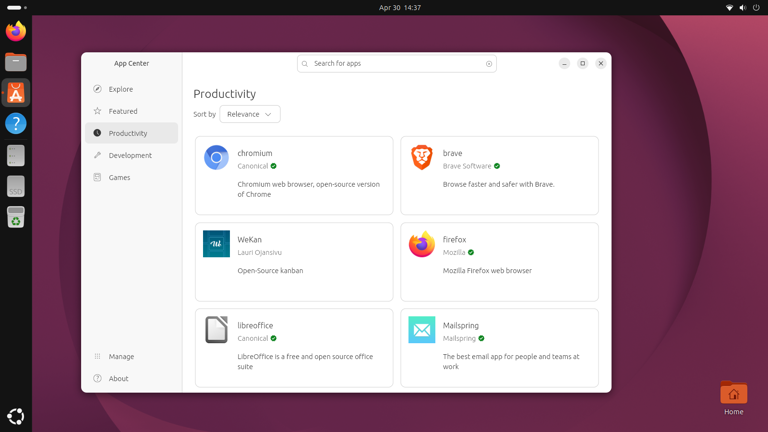768x432 pixels.
Task: Select the Productivity category
Action: pos(131,133)
